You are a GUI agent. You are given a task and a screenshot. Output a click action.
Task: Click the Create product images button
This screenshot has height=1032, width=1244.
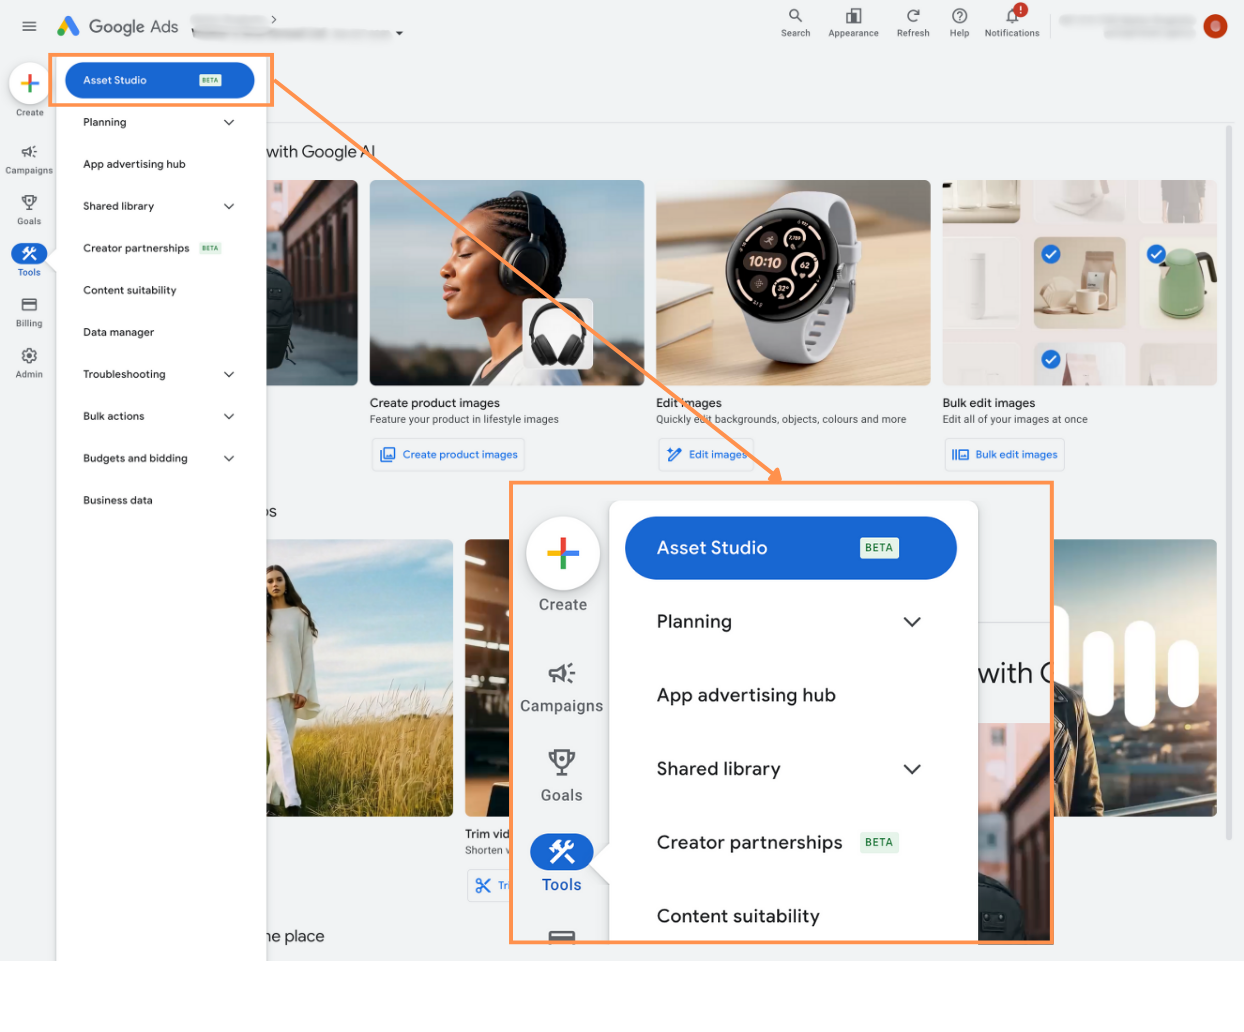pyautogui.click(x=448, y=454)
